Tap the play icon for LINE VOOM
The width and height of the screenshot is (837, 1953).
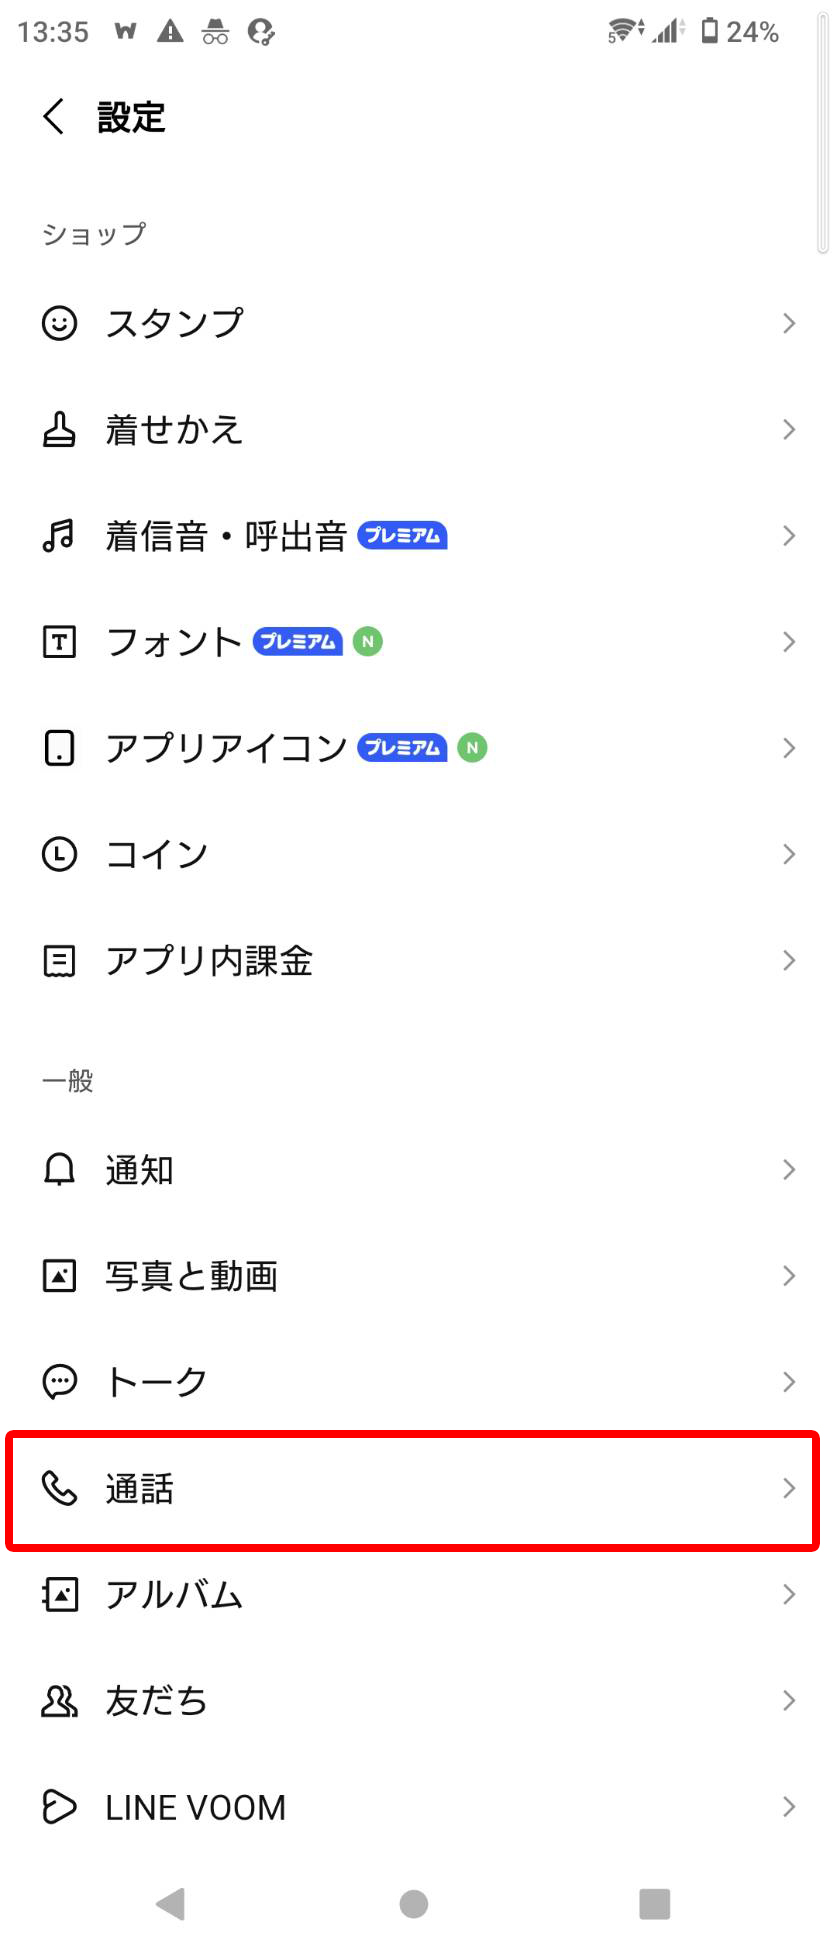pyautogui.click(x=59, y=1807)
